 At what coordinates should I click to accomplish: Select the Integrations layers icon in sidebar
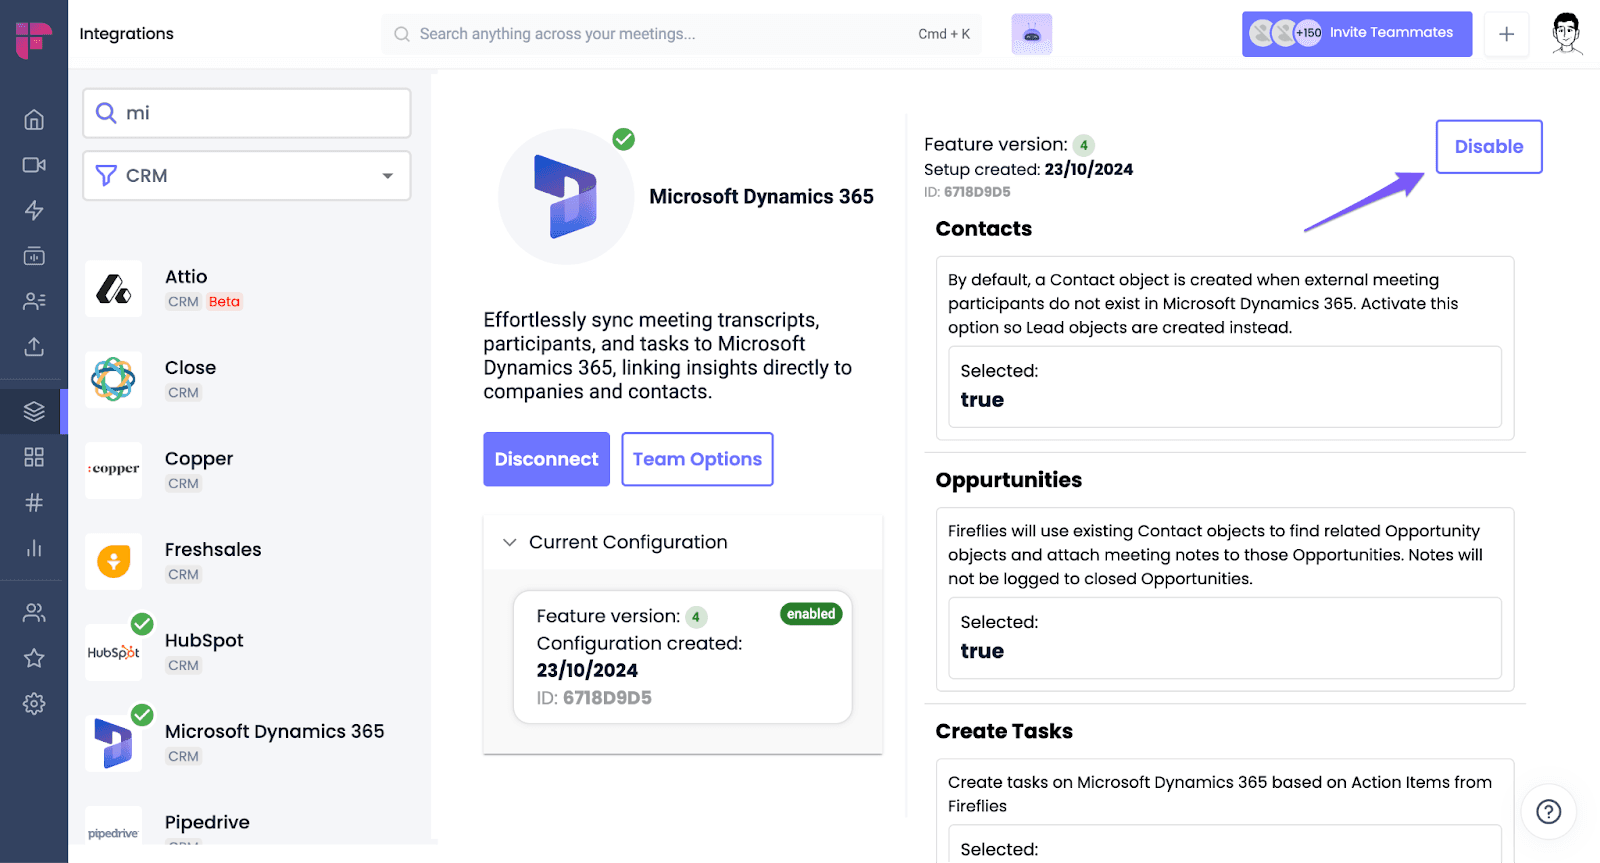tap(34, 411)
